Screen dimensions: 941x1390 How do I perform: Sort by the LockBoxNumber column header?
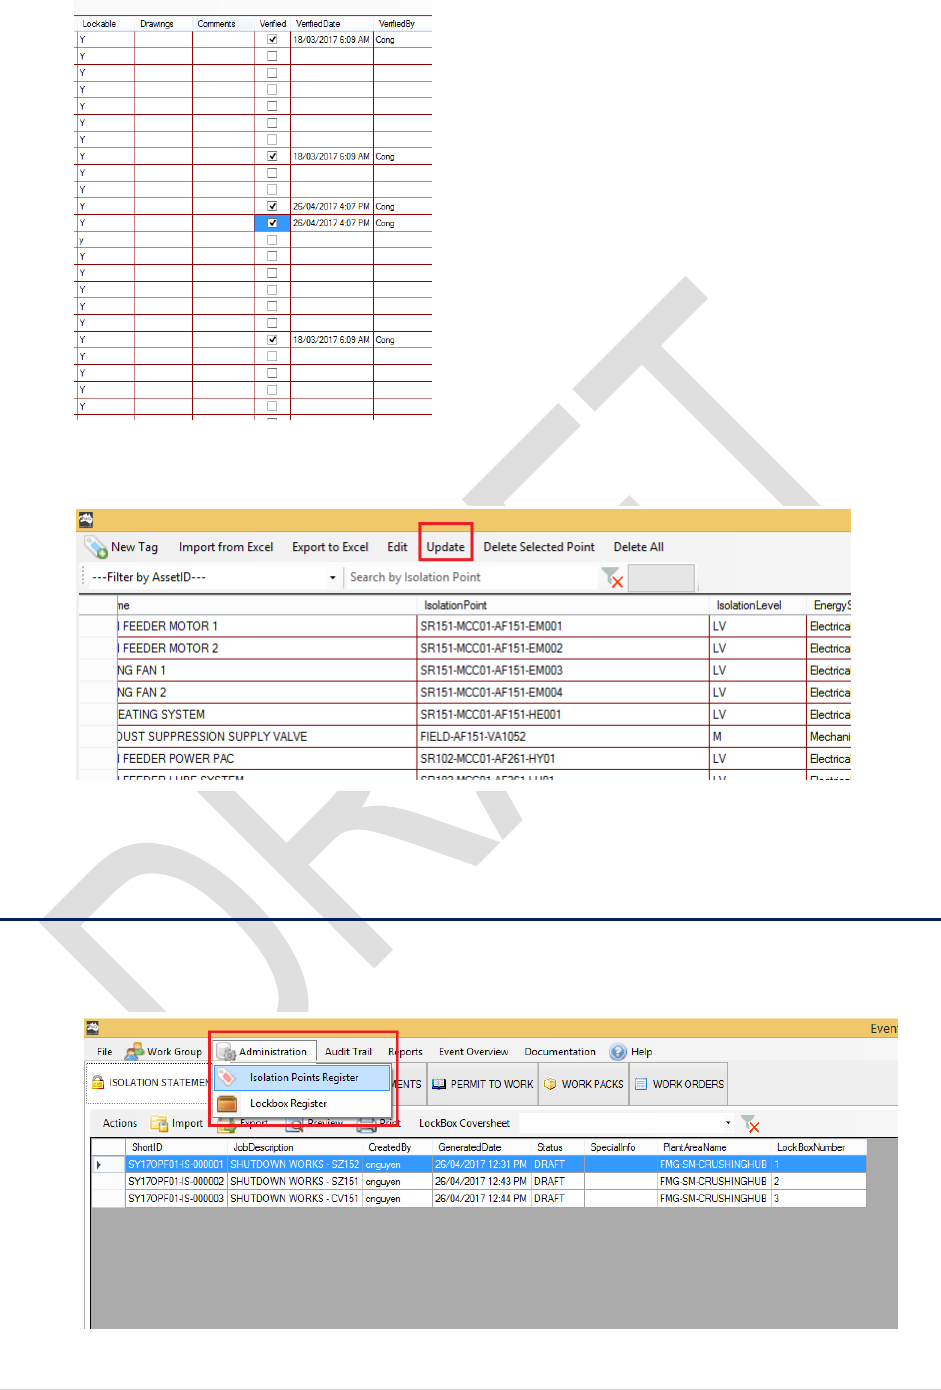(818, 1147)
